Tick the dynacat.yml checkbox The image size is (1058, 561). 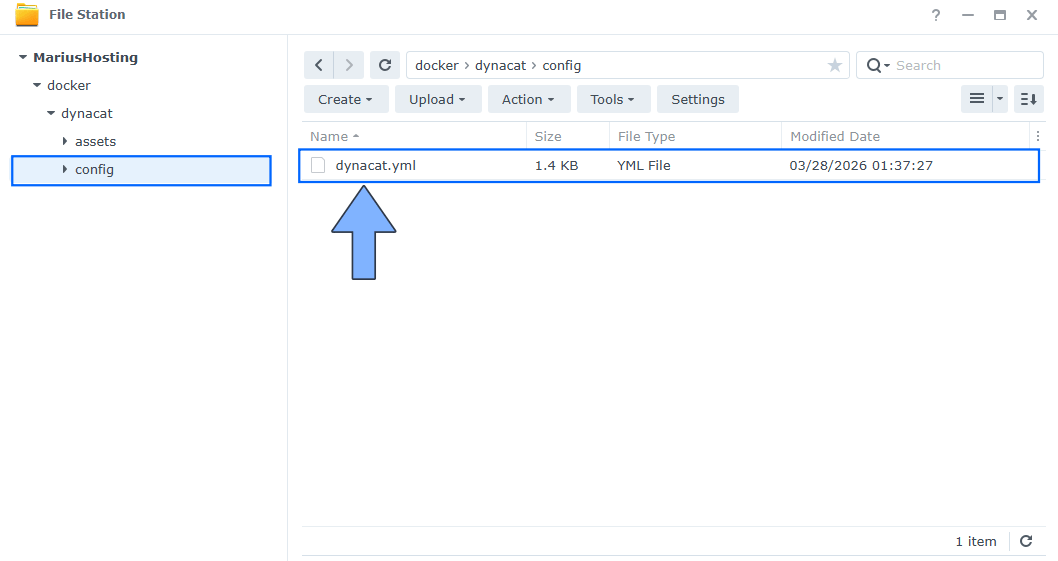click(x=318, y=165)
